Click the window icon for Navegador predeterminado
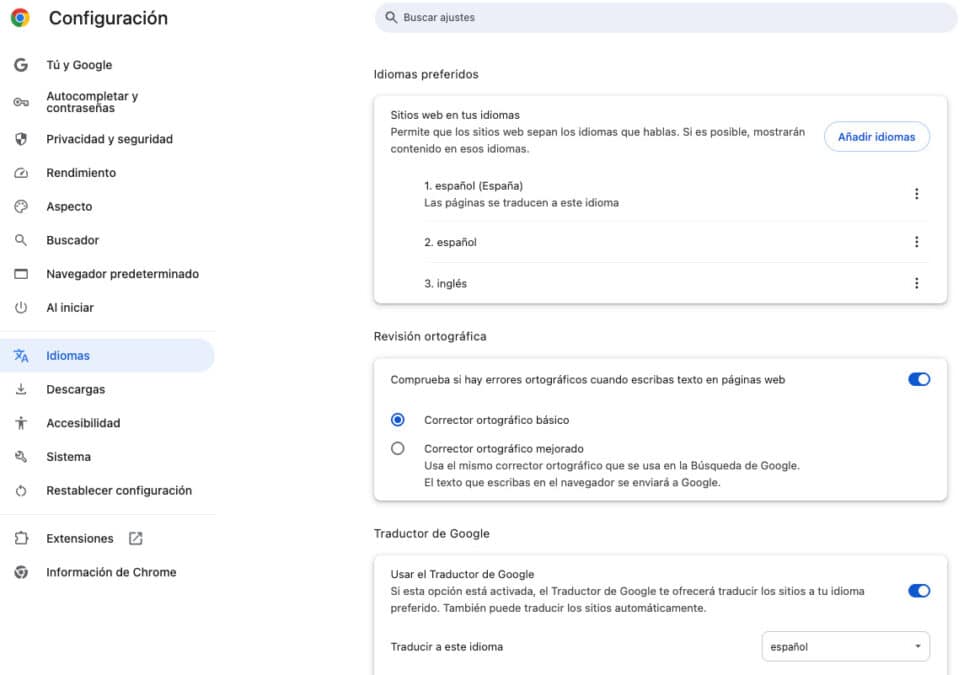The image size is (964, 675). (x=21, y=274)
